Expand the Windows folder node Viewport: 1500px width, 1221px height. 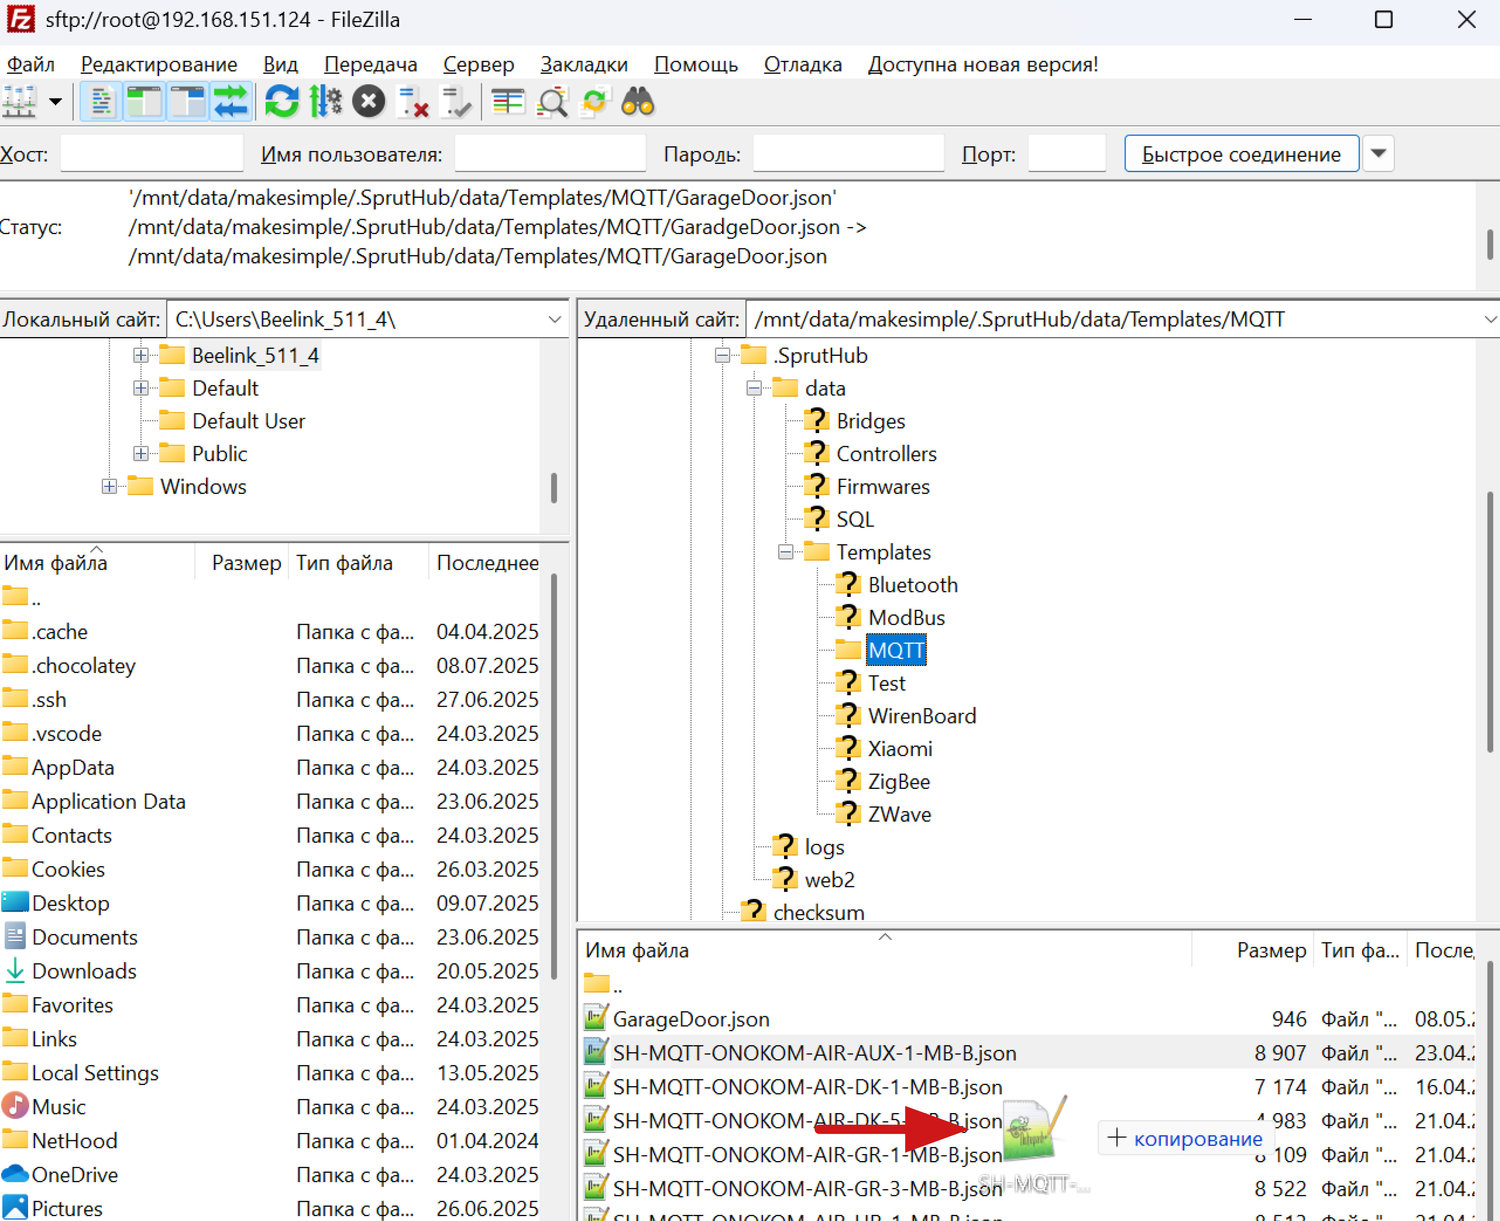point(109,487)
